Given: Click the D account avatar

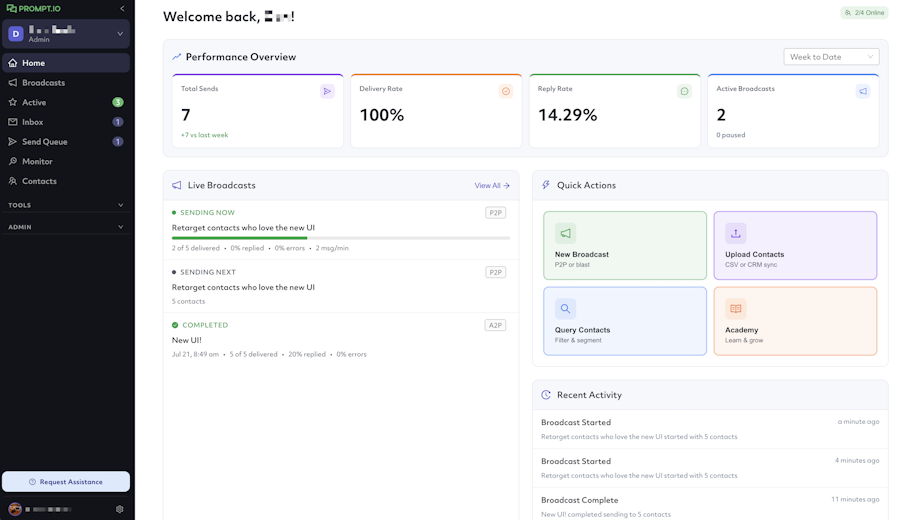Looking at the screenshot, I should coord(15,34).
